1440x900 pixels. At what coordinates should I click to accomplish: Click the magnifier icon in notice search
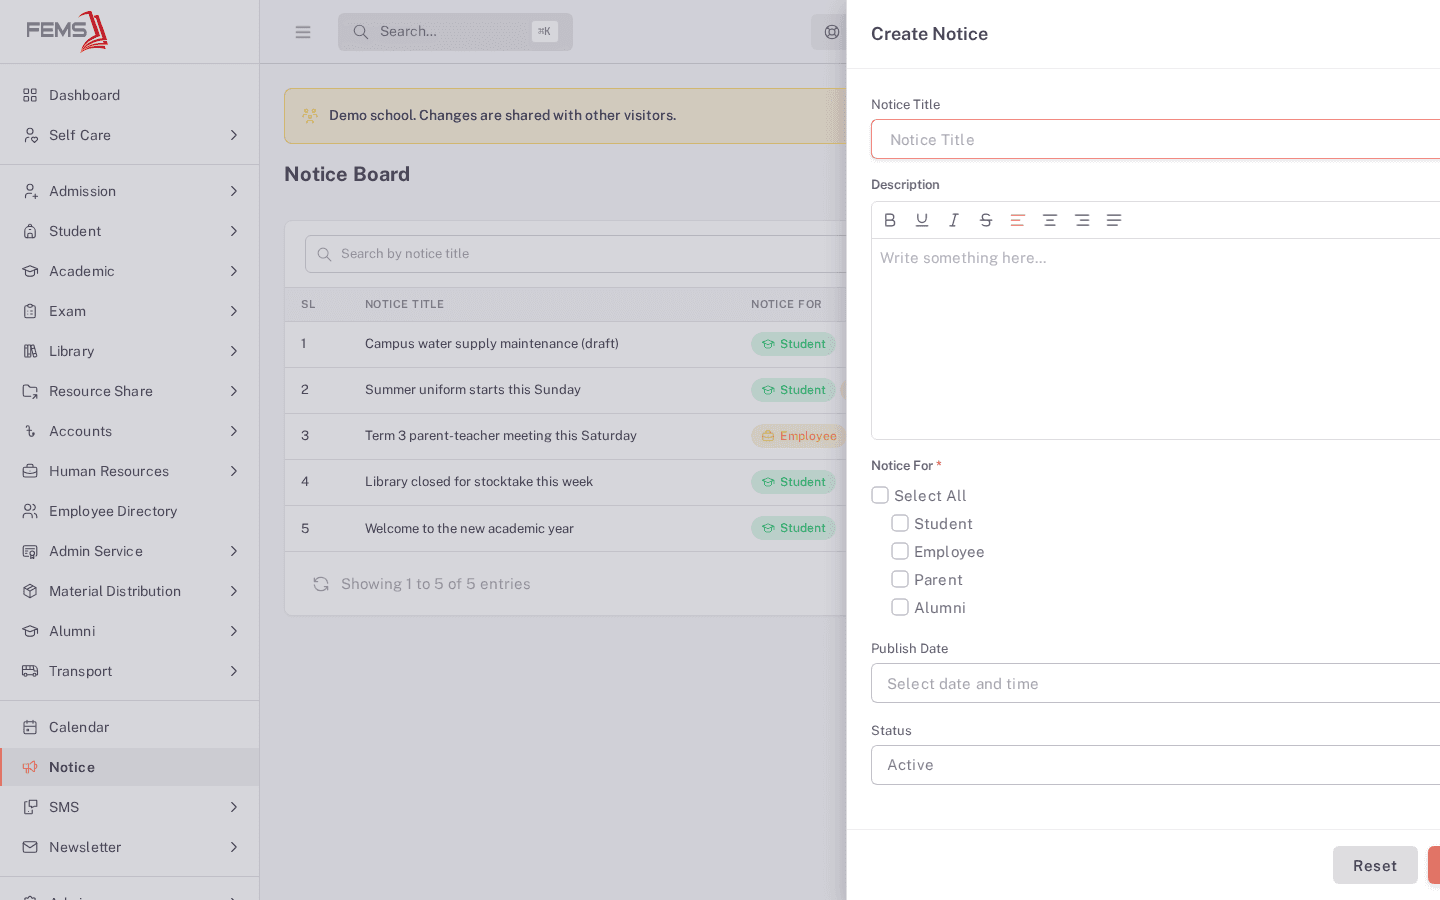[324, 254]
